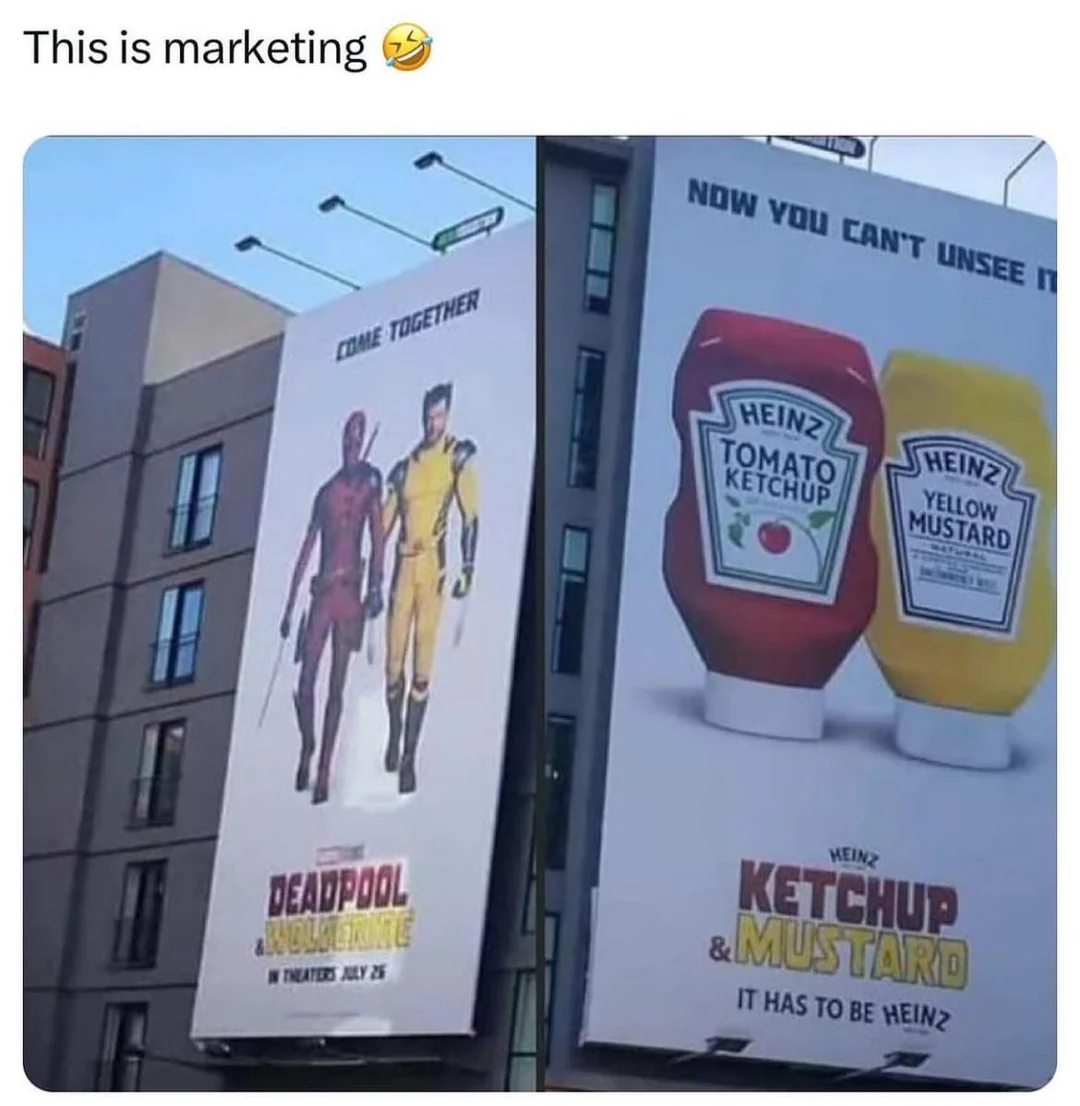Click the tomato illustration on ketchup label

(775, 537)
